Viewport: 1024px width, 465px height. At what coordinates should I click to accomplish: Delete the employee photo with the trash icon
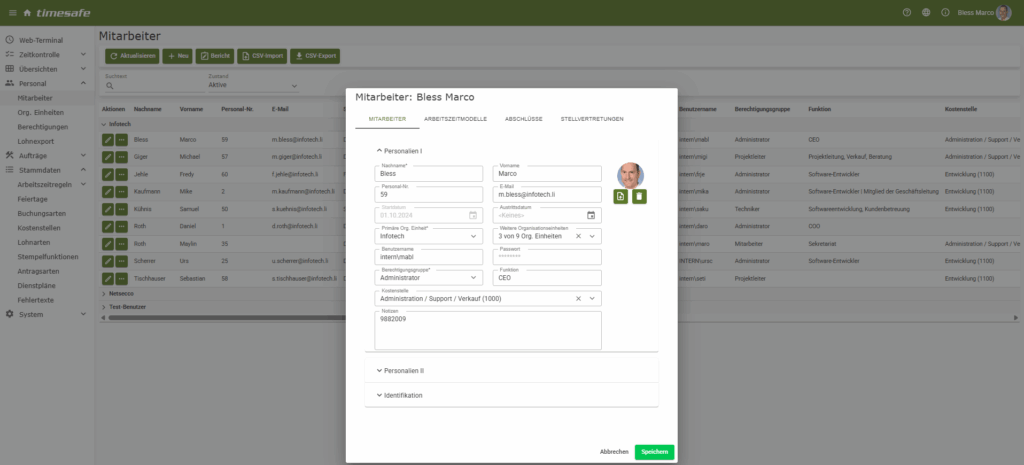(639, 197)
